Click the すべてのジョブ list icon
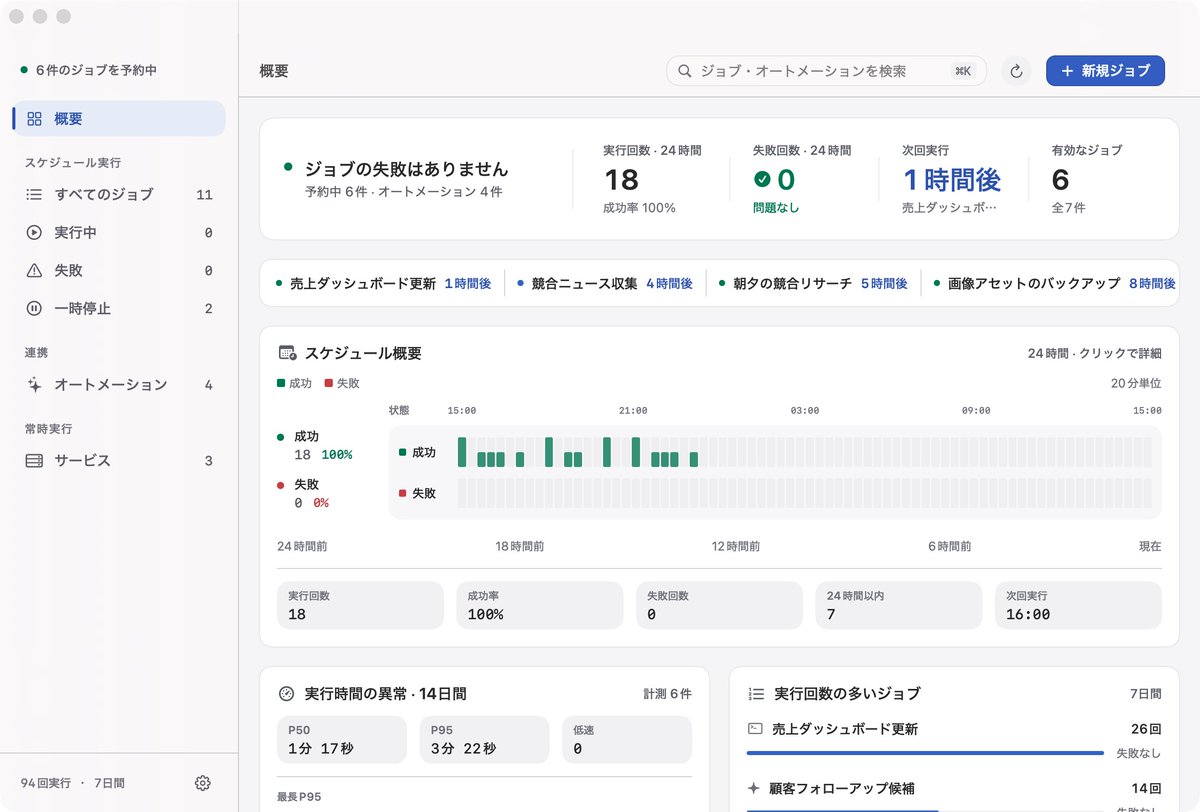1200x812 pixels. pos(34,195)
